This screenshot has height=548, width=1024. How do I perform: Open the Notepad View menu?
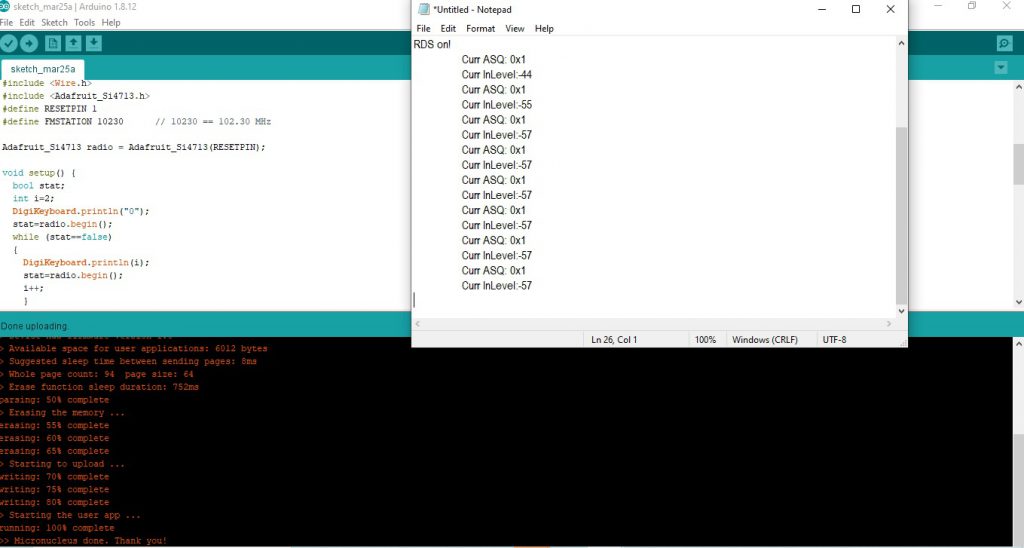click(514, 29)
